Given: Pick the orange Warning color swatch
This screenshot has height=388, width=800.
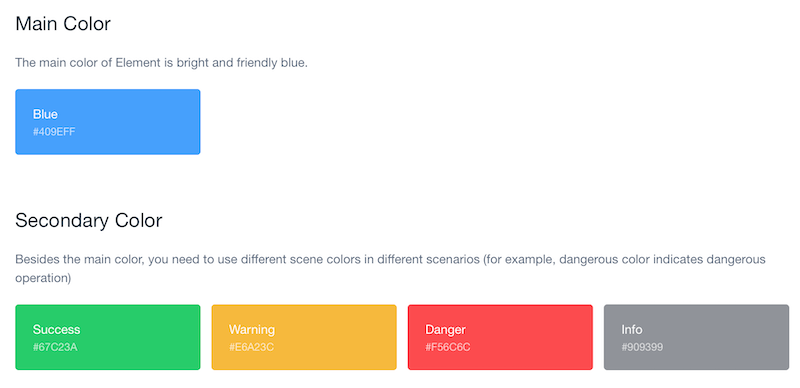Looking at the screenshot, I should point(304,337).
